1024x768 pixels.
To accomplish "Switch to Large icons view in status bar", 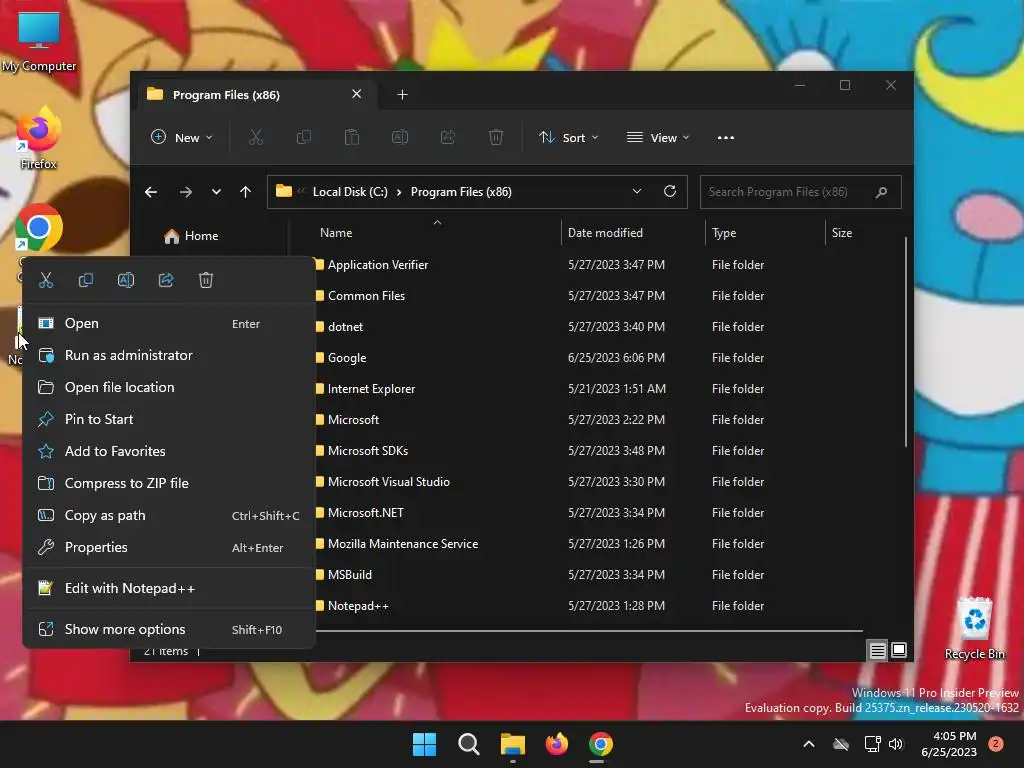I will (899, 650).
